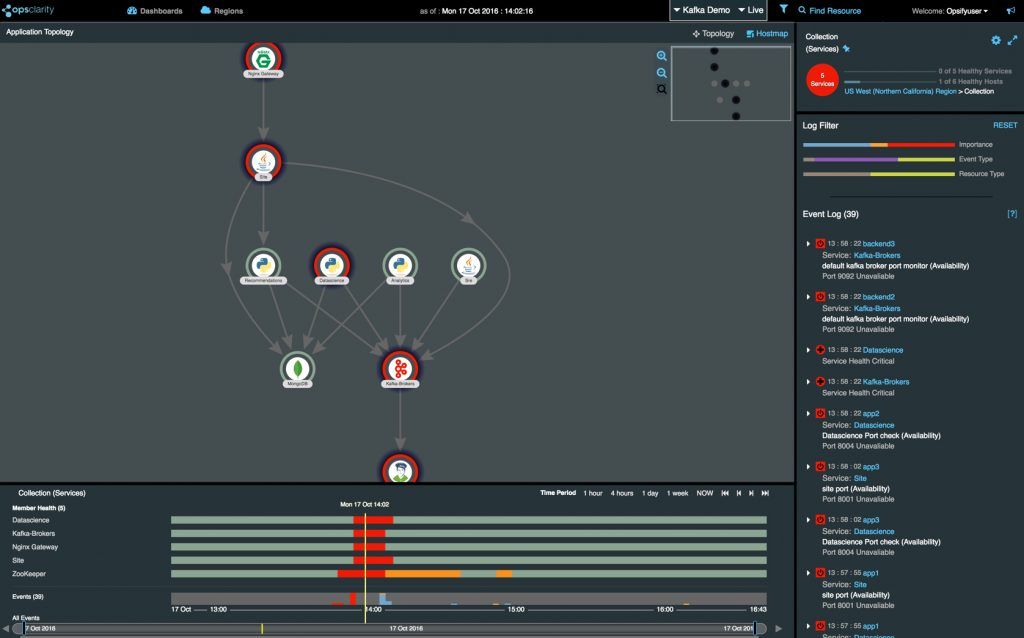The image size is (1024, 638).
Task: Open the Kafka Demo environment dropdown
Action: click(701, 10)
